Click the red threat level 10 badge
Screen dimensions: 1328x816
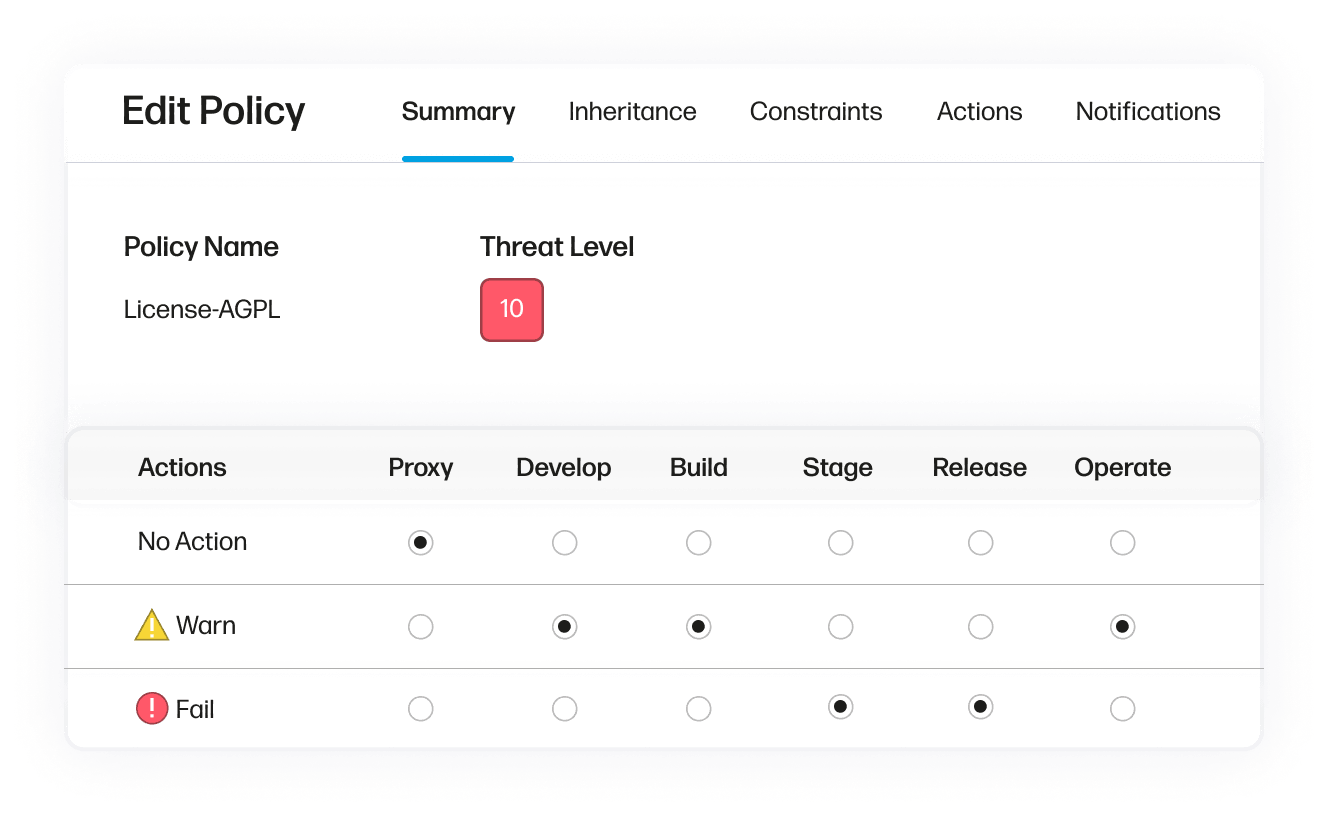(x=511, y=309)
